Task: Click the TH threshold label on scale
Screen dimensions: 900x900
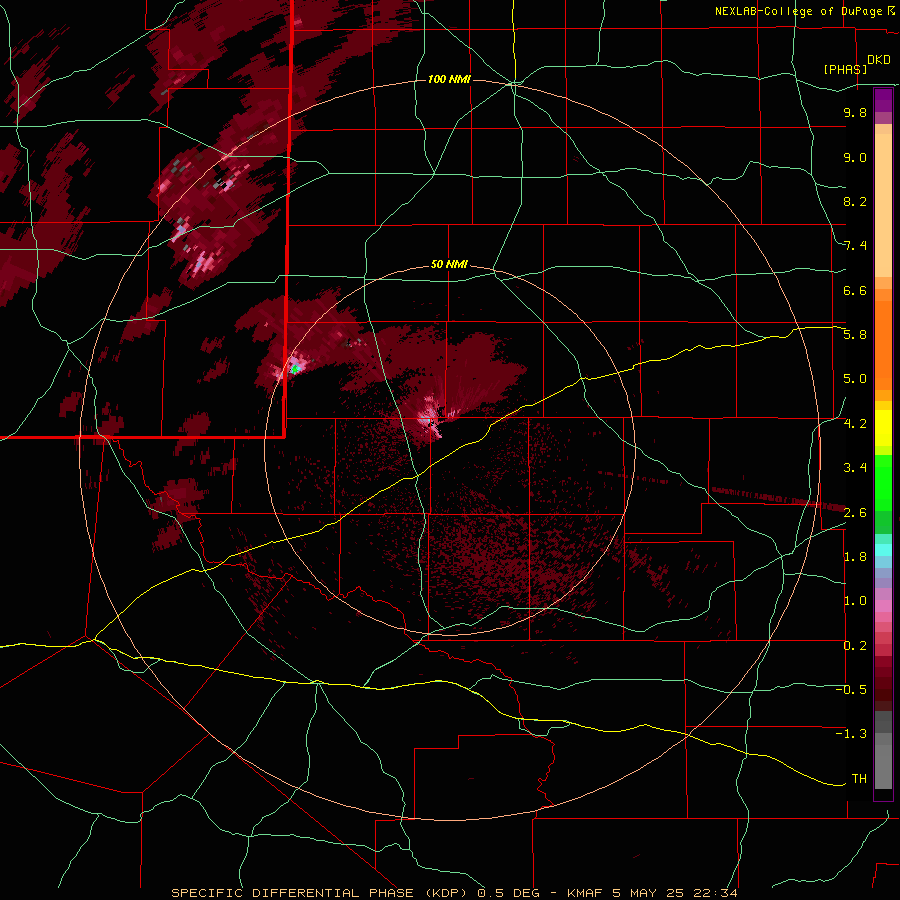Action: pyautogui.click(x=859, y=779)
